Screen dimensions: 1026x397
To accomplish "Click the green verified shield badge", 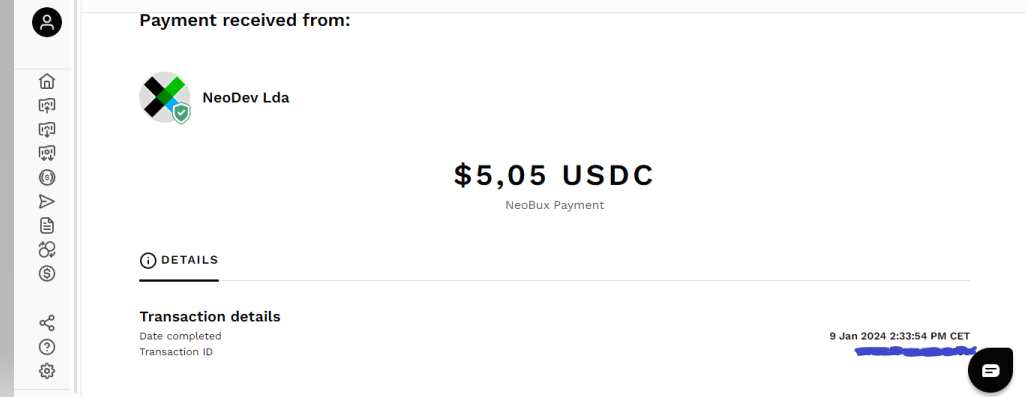I will (181, 113).
